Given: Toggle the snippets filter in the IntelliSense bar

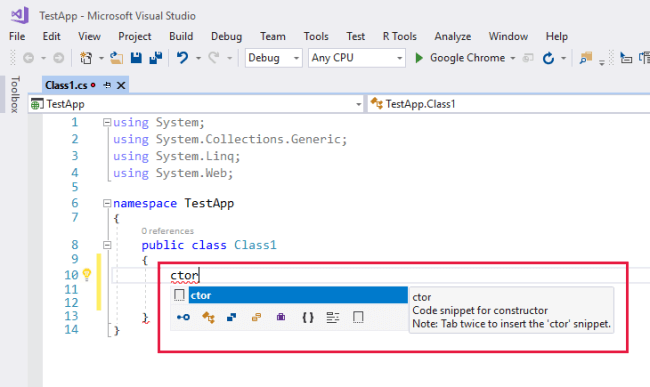Looking at the screenshot, I should pyautogui.click(x=358, y=317).
